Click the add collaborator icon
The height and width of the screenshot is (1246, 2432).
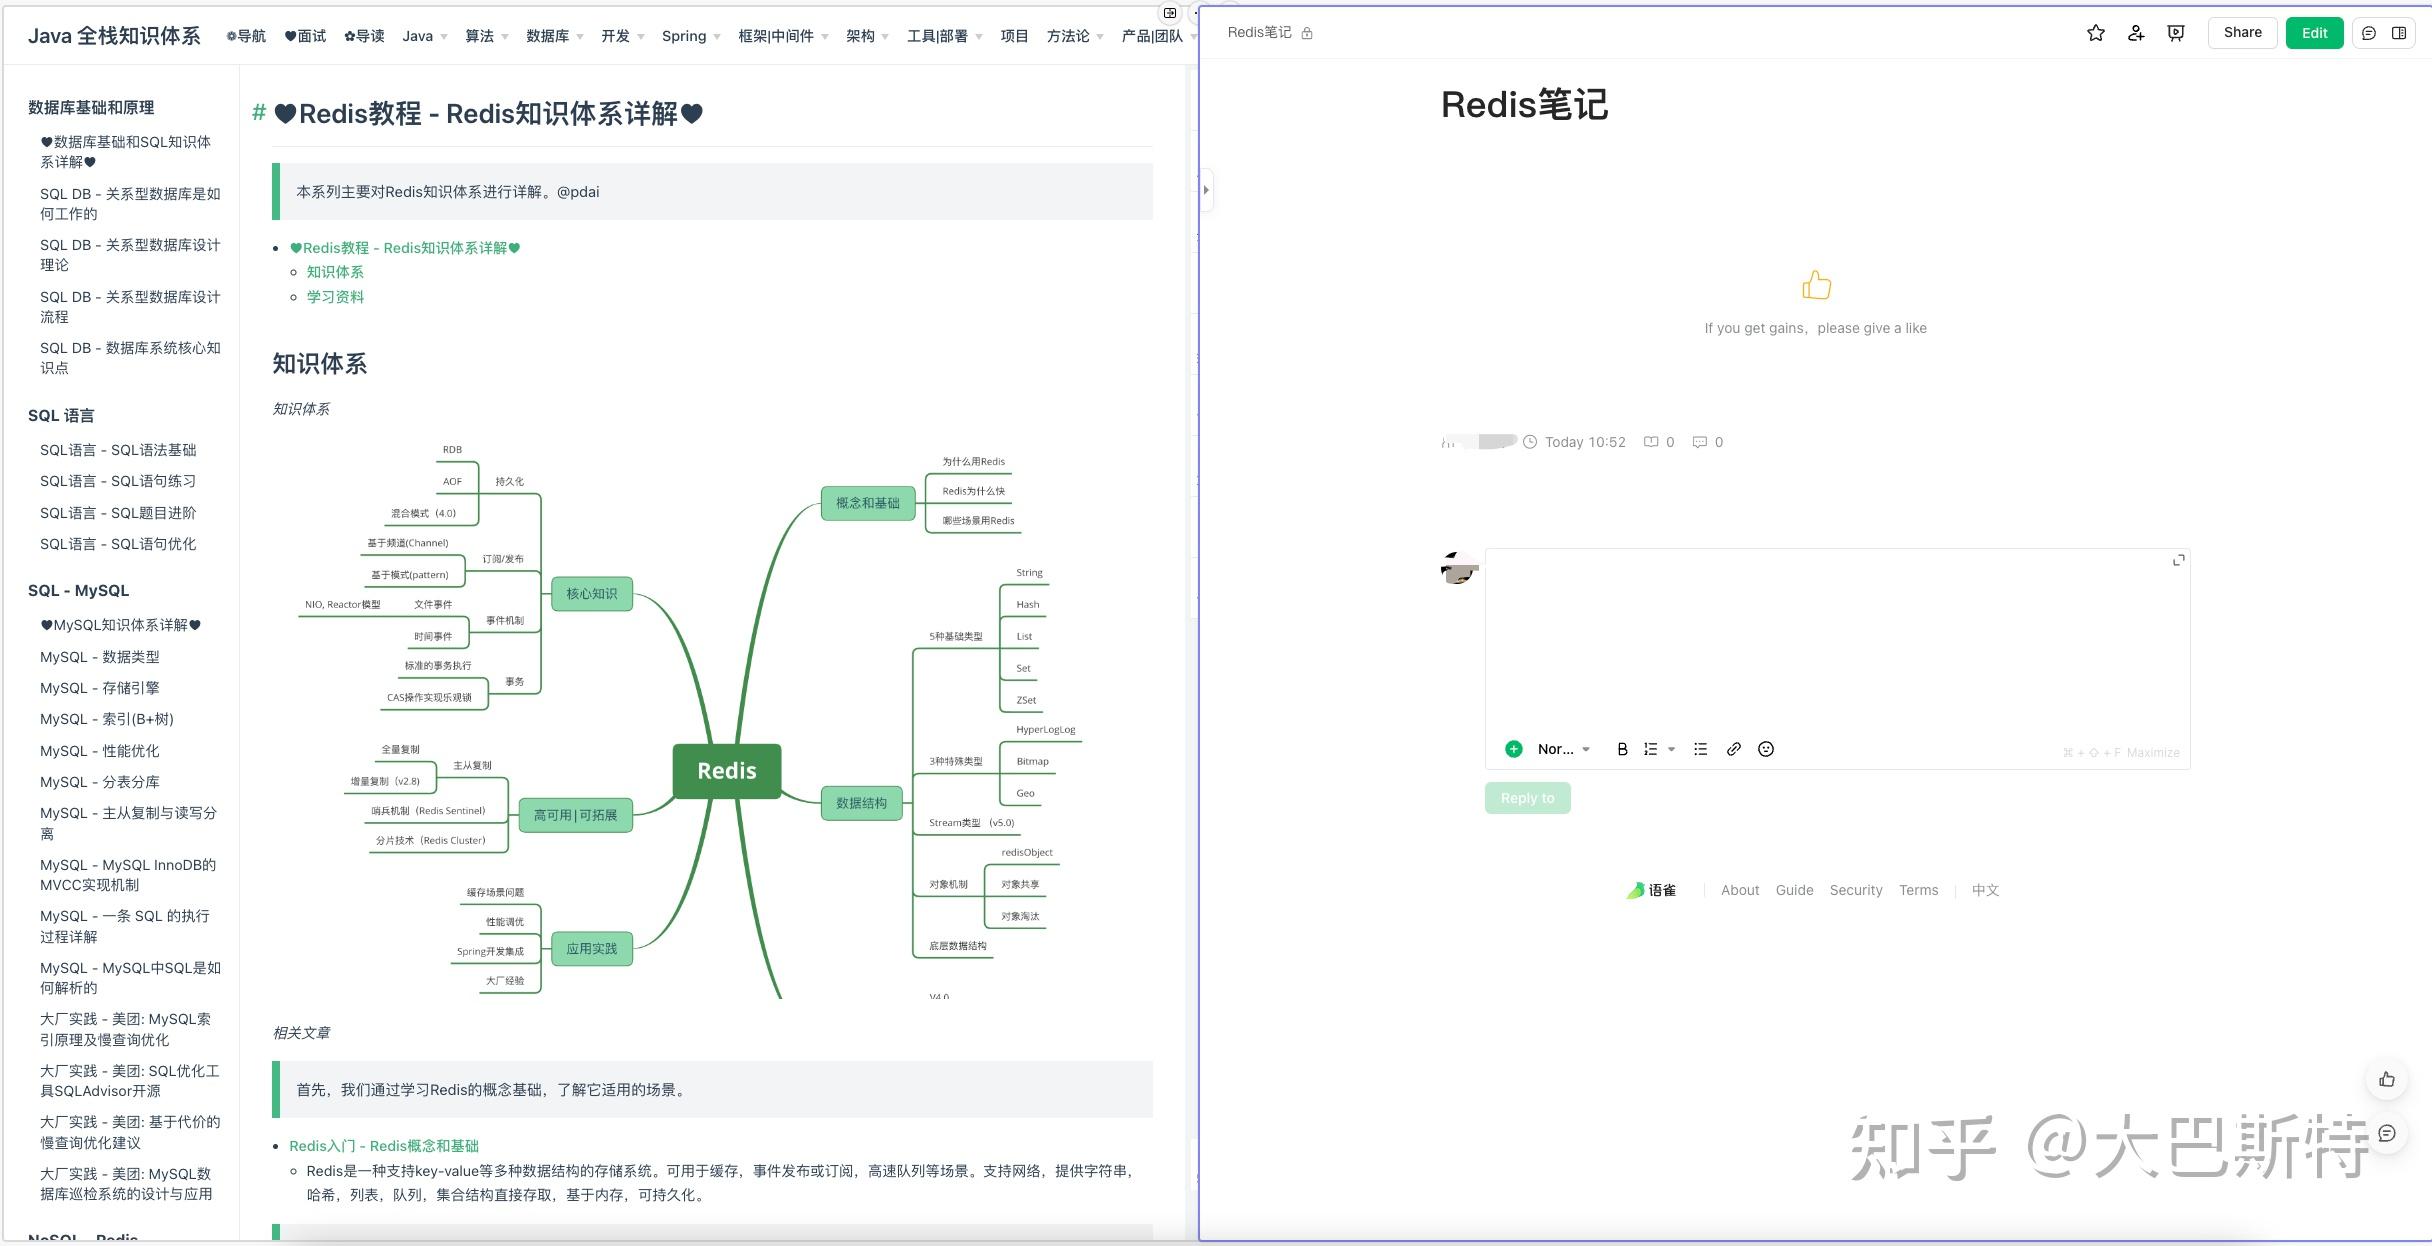coord(2136,33)
